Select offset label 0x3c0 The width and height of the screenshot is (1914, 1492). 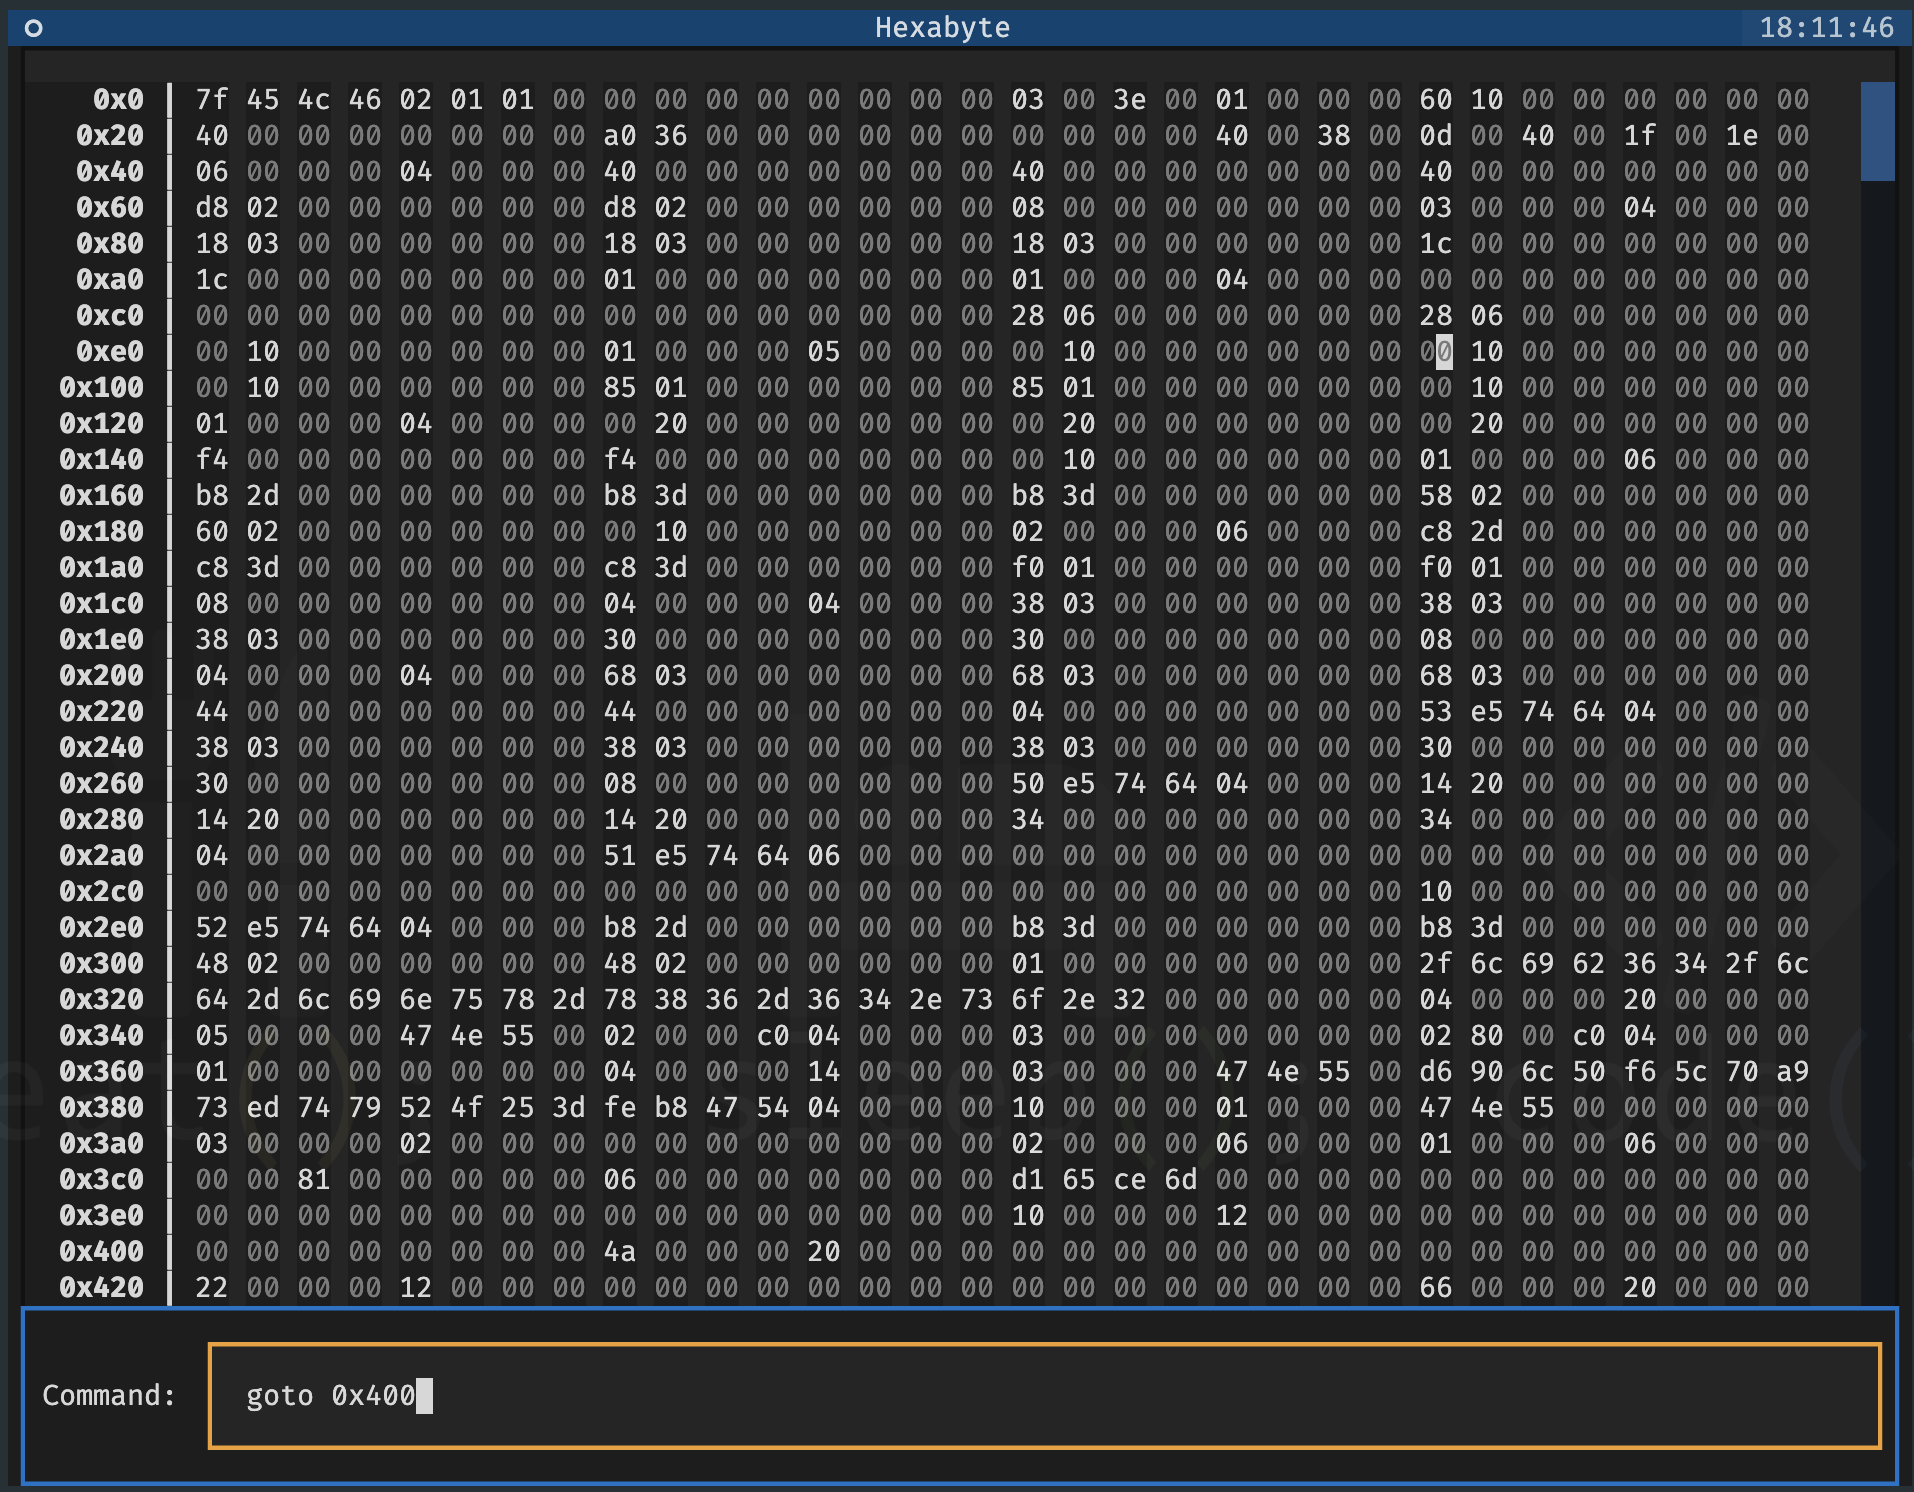pyautogui.click(x=102, y=1179)
